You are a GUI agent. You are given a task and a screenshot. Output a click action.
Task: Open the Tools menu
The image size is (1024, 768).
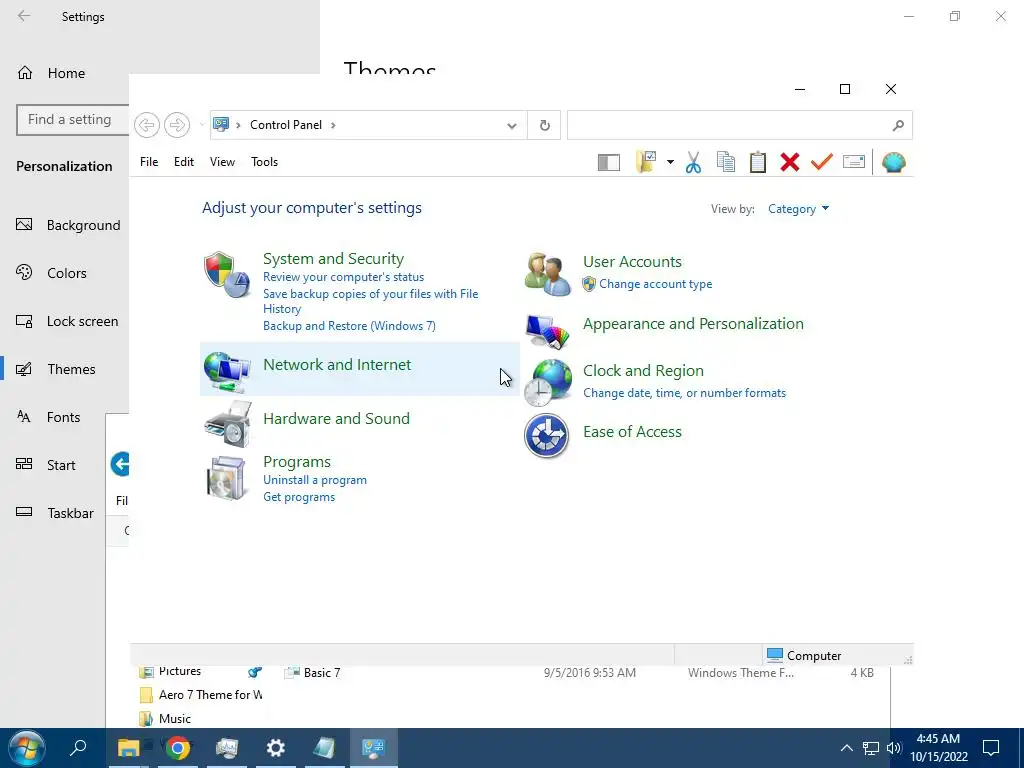click(x=264, y=161)
